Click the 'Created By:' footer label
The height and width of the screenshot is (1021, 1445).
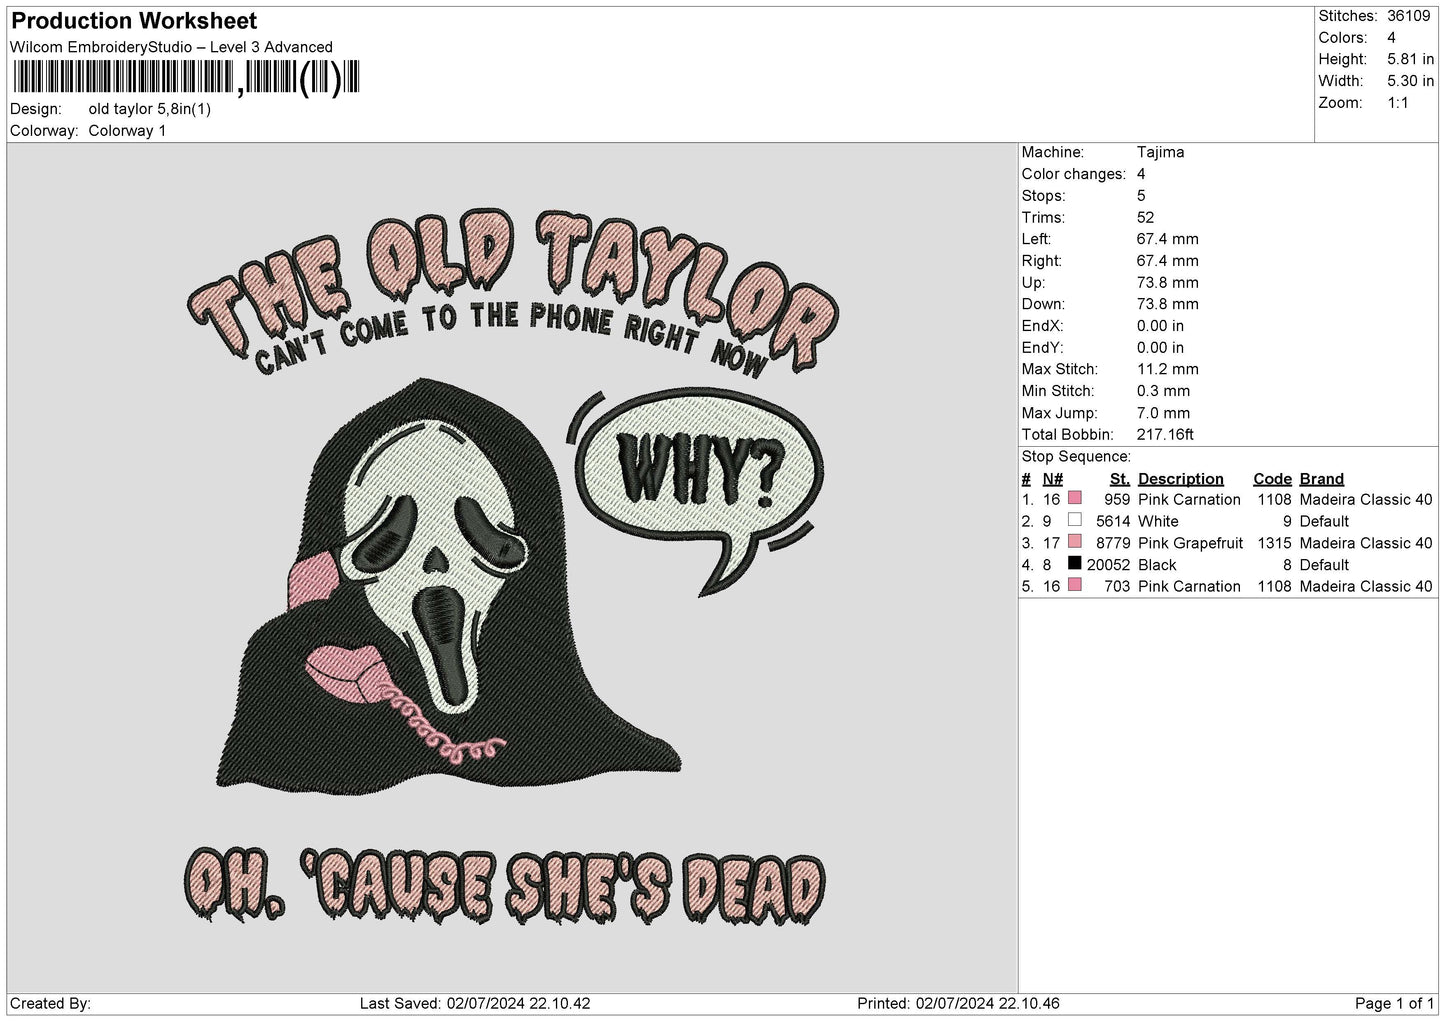(50, 1003)
